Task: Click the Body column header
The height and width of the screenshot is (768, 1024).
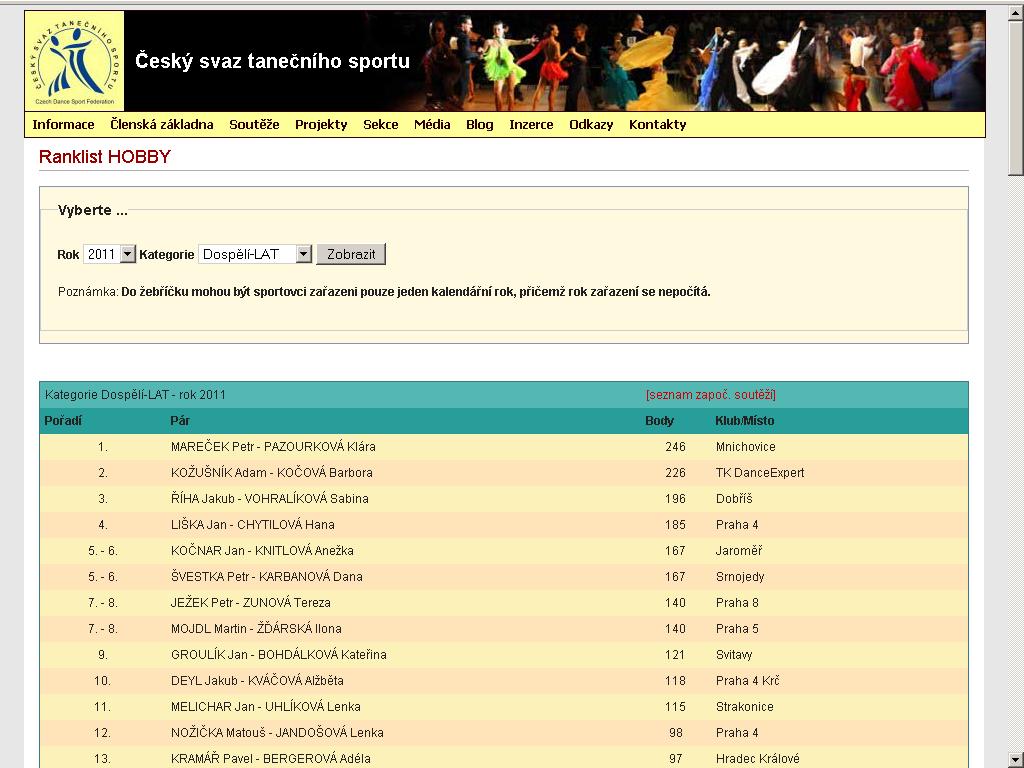Action: pos(660,421)
